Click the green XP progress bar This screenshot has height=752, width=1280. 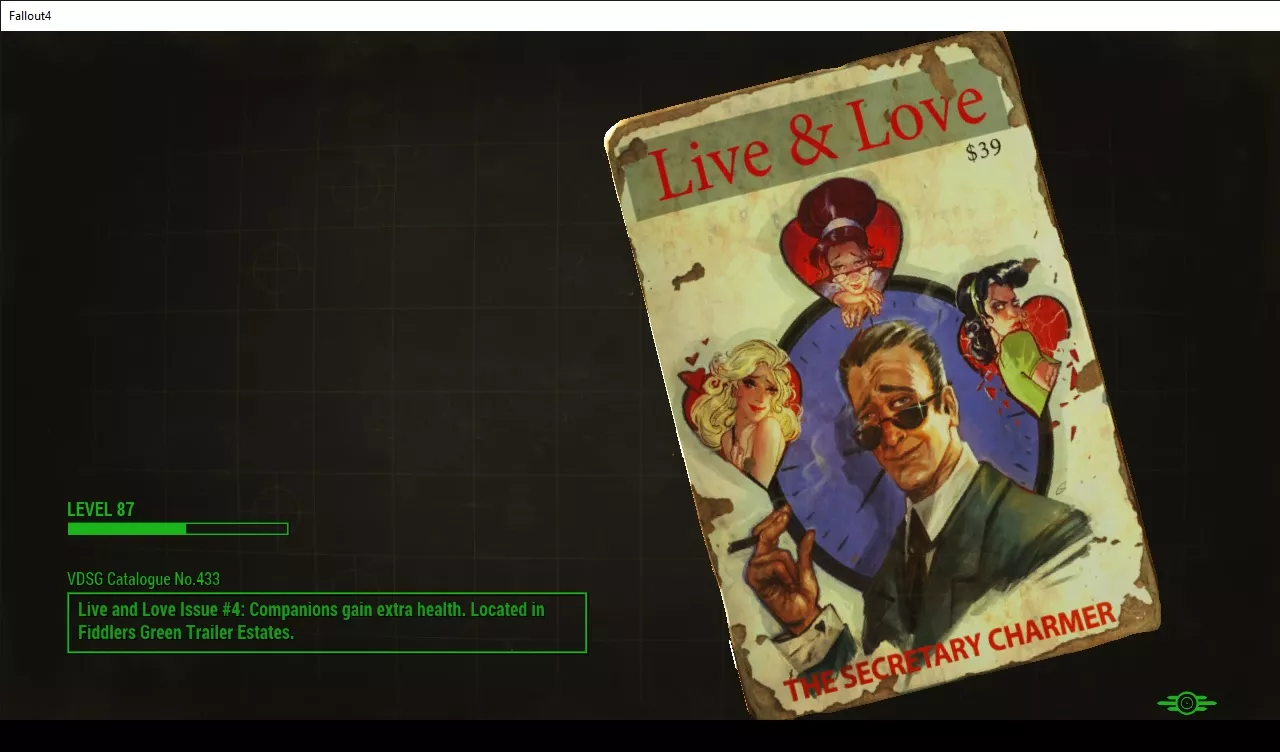pos(127,529)
